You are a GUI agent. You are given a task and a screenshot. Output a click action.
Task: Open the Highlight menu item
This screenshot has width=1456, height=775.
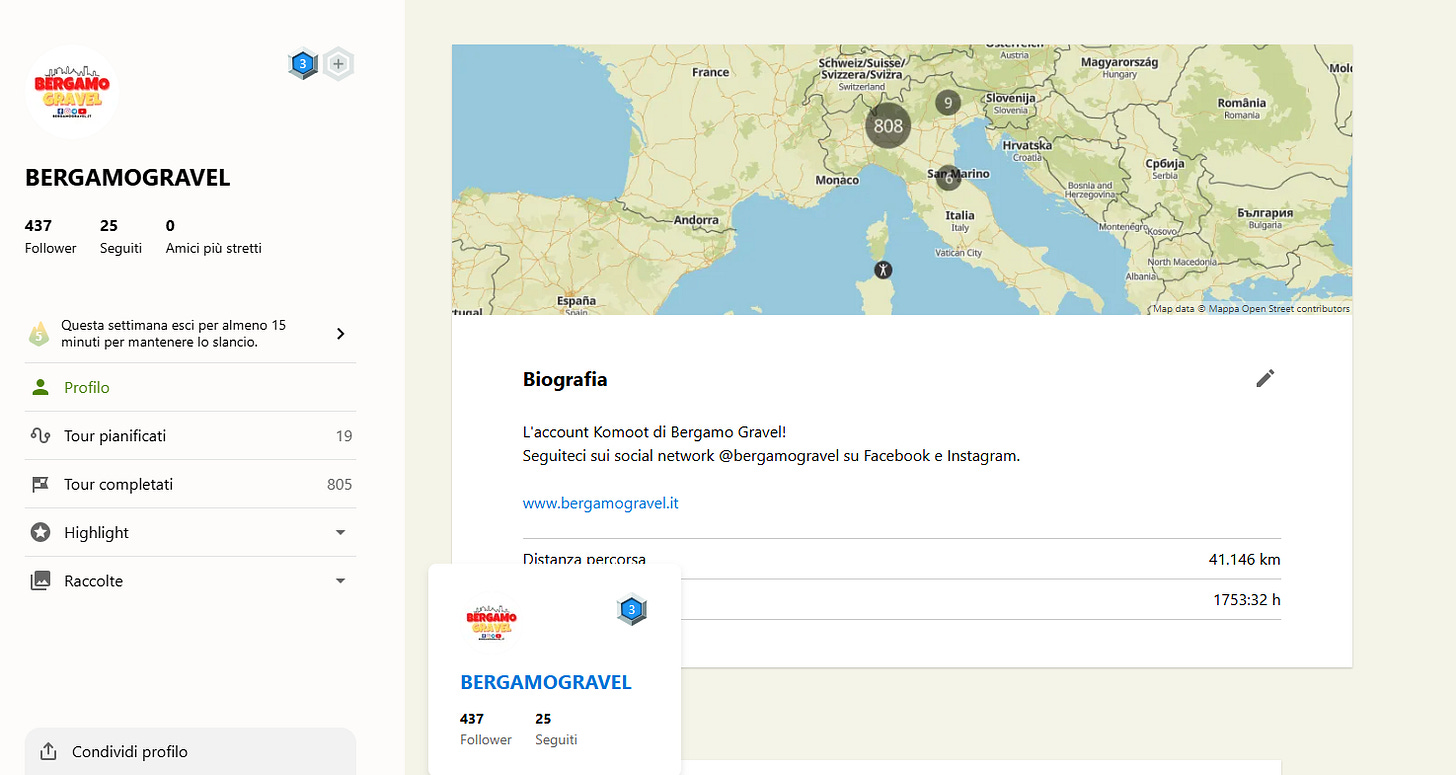tap(190, 533)
